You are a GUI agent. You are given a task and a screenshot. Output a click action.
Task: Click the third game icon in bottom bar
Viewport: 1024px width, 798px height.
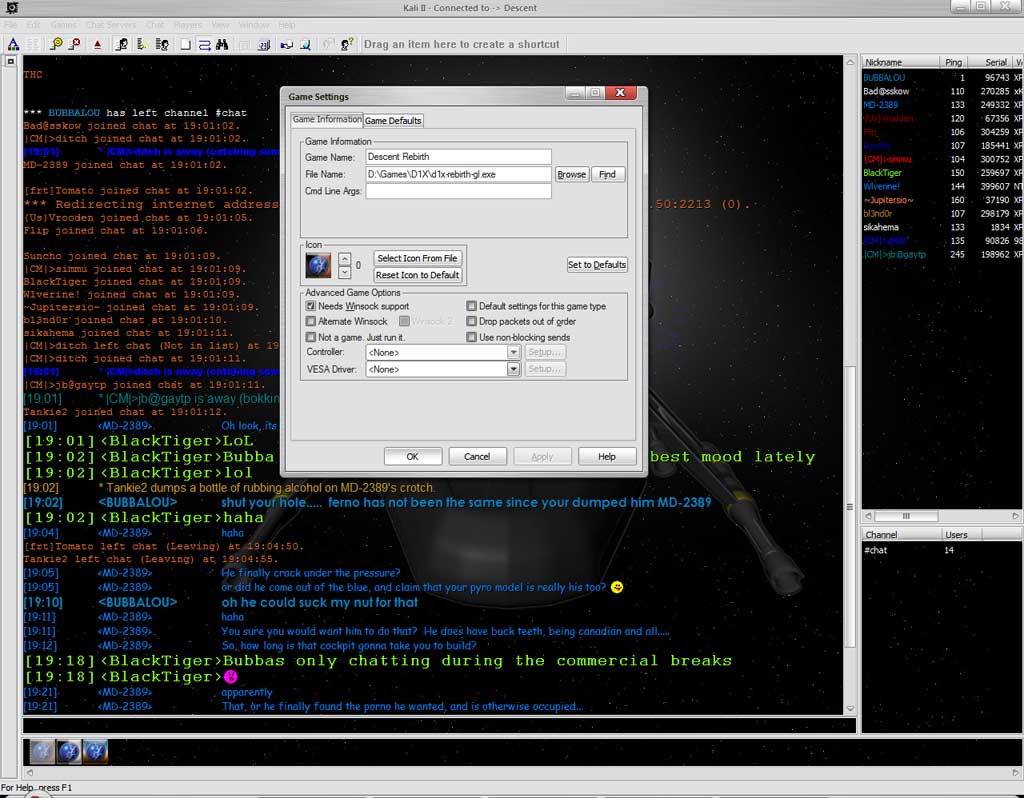[x=95, y=752]
